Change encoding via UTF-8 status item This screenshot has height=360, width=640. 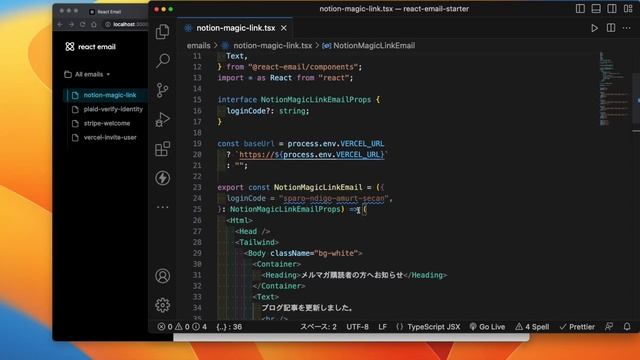coord(357,327)
